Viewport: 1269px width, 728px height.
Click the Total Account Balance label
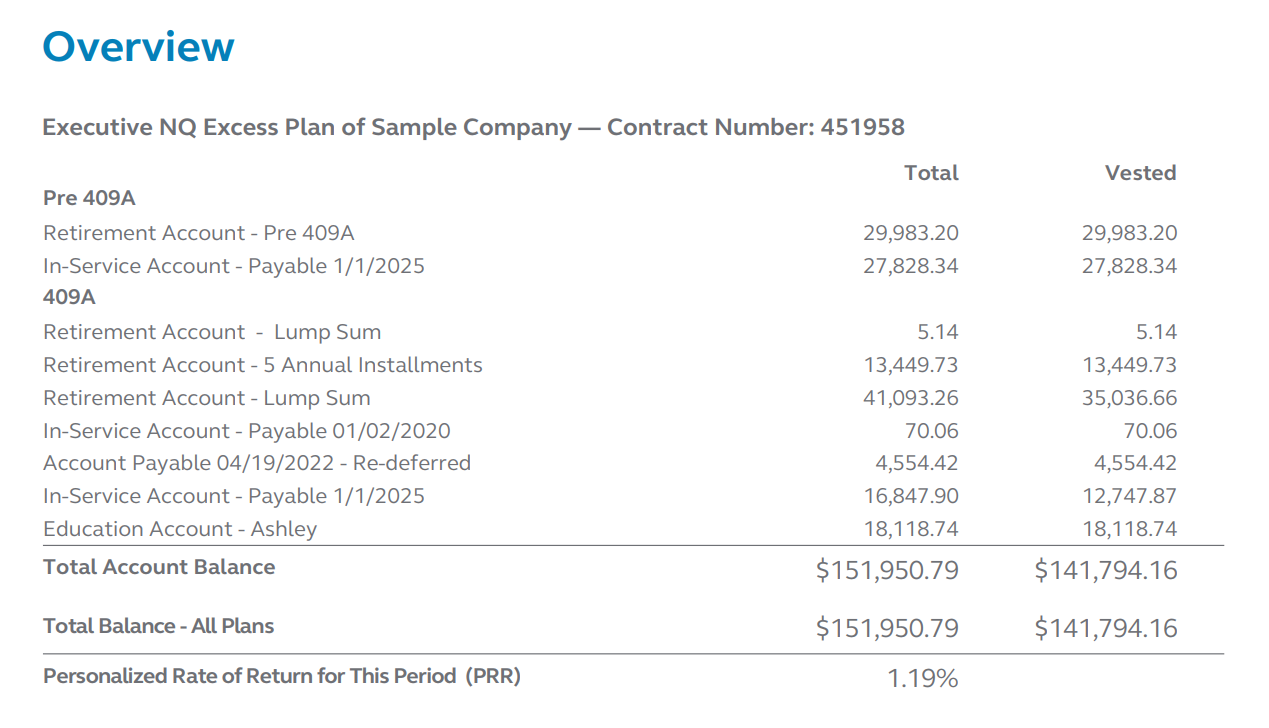pos(158,567)
